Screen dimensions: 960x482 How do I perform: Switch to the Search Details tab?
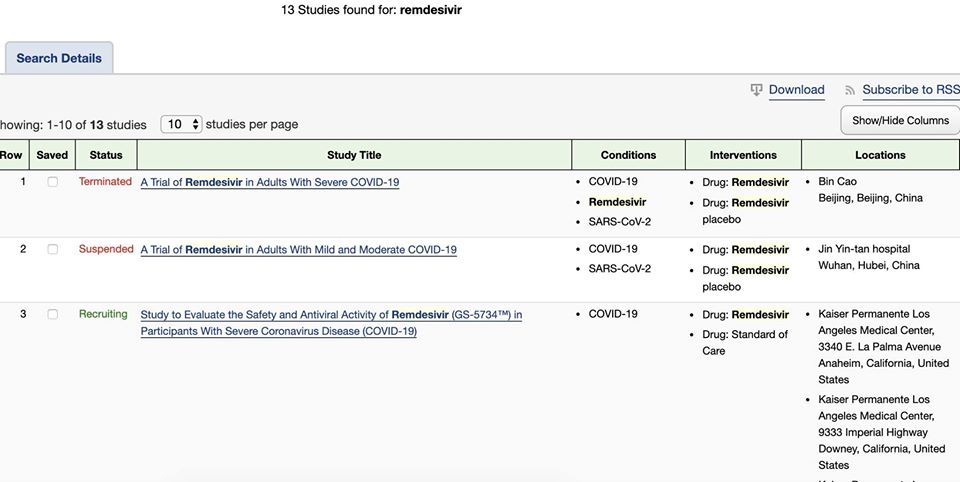[59, 58]
